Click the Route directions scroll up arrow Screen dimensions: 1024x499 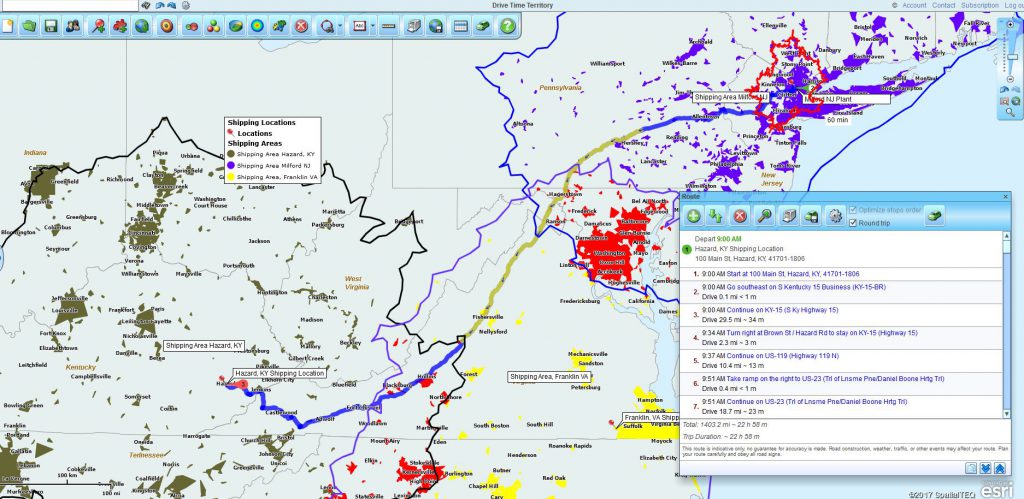pos(1006,236)
